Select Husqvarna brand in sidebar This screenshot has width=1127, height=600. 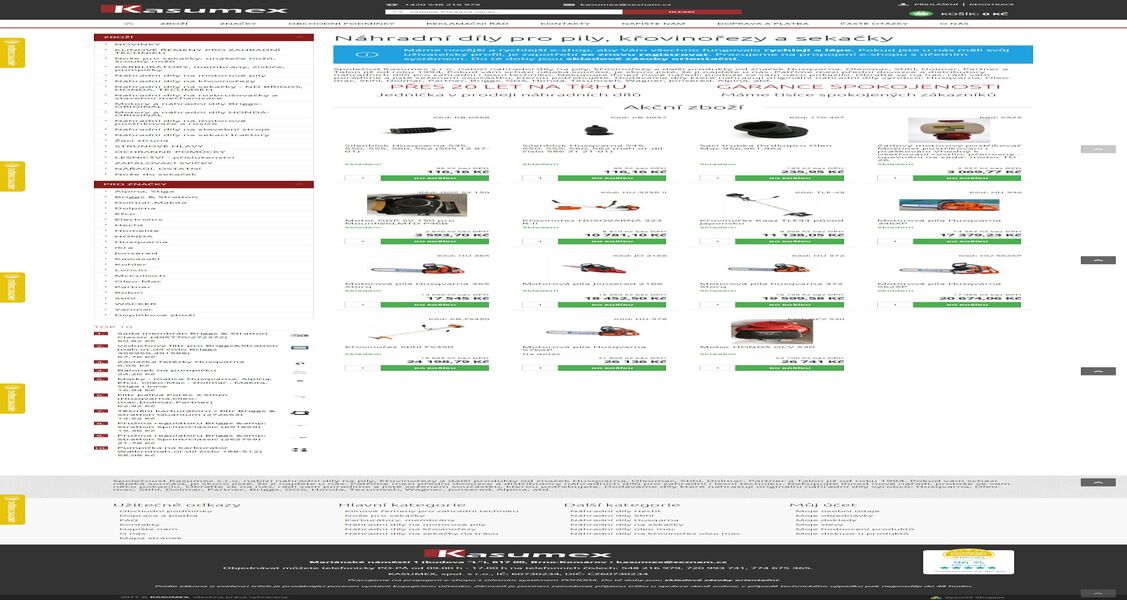(x=141, y=242)
